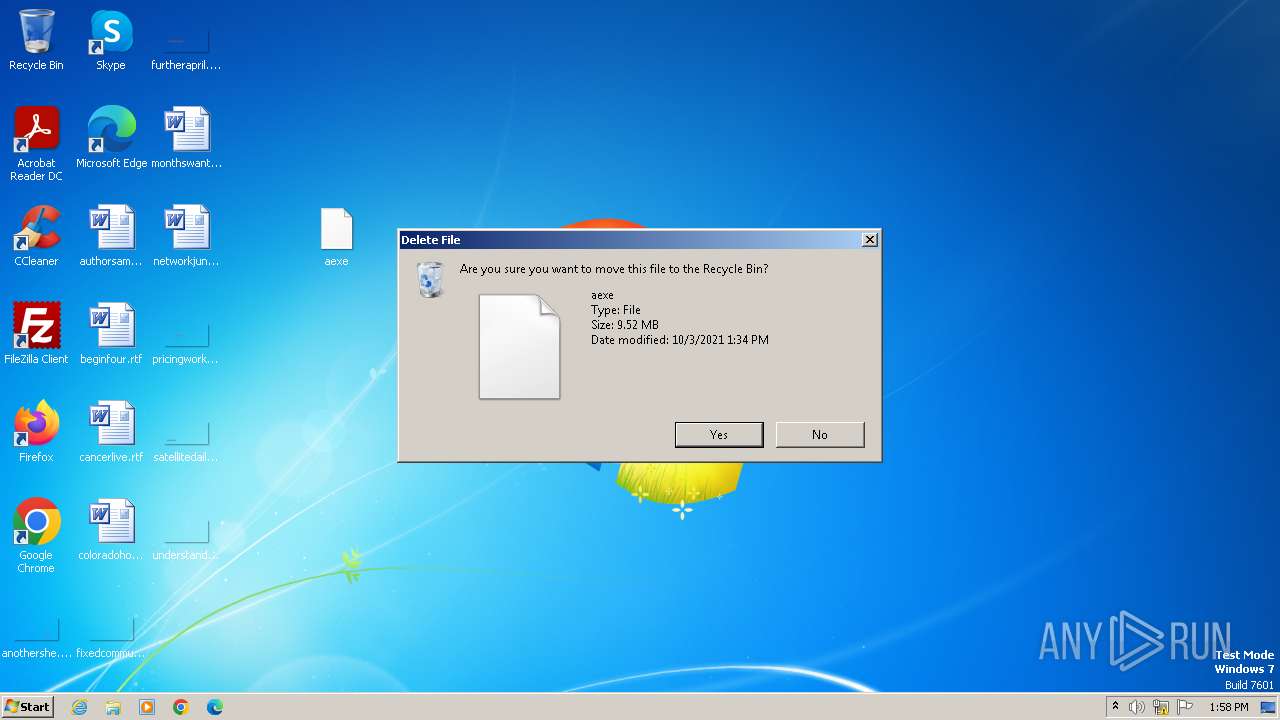This screenshot has width=1280, height=720.
Task: Cancel deletion with the No button
Action: click(820, 434)
